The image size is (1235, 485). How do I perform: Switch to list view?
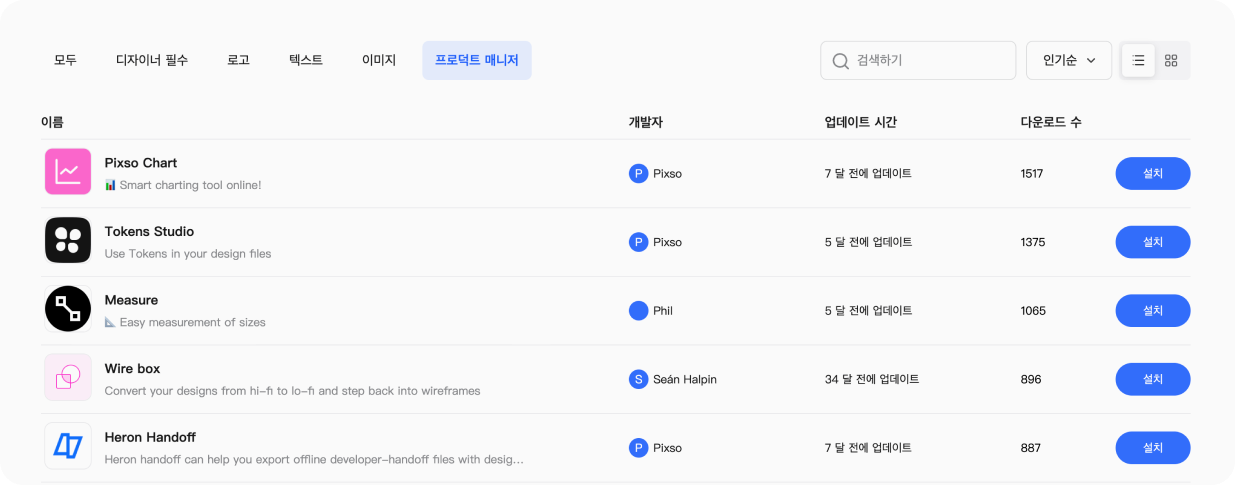click(1138, 60)
